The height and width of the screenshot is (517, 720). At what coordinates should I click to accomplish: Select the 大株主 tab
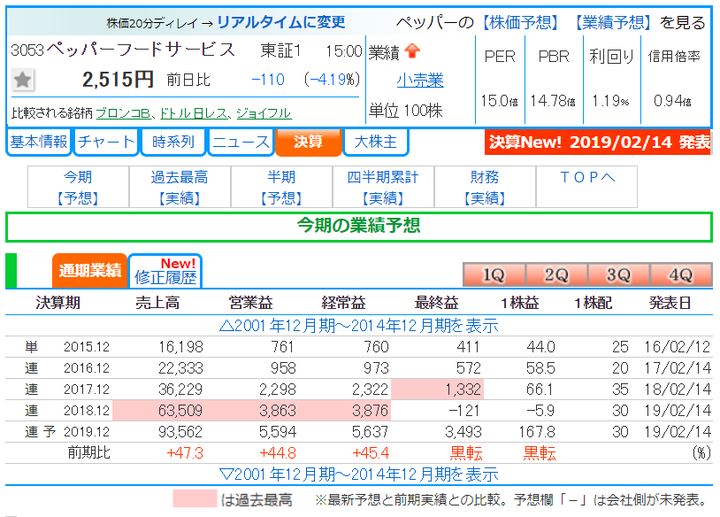pos(376,142)
